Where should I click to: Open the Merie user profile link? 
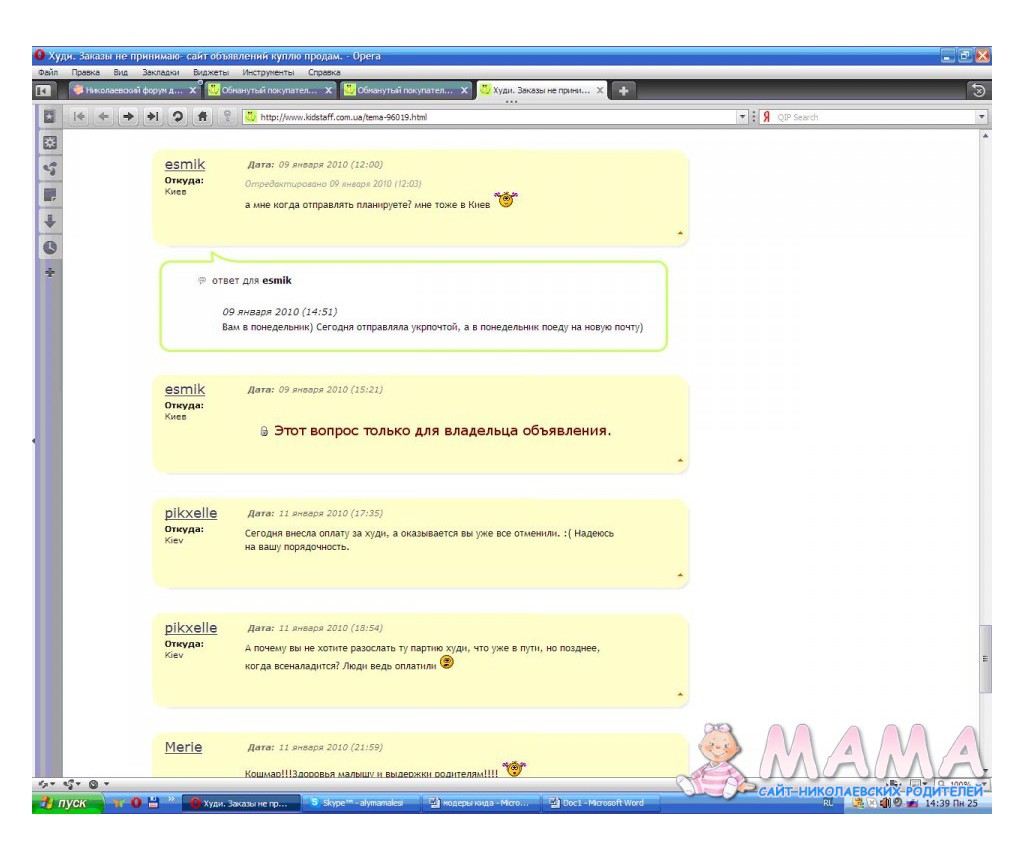(x=183, y=747)
